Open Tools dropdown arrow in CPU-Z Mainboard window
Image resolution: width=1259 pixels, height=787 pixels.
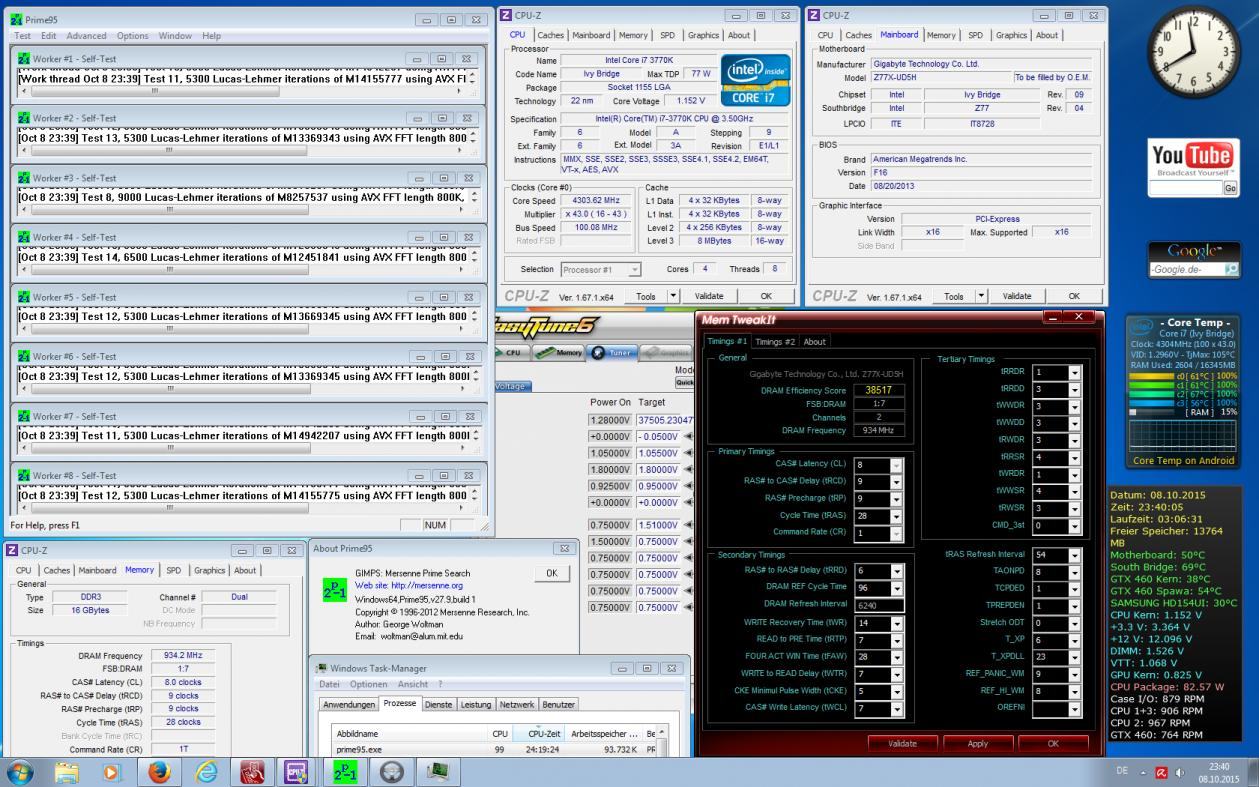pos(980,296)
